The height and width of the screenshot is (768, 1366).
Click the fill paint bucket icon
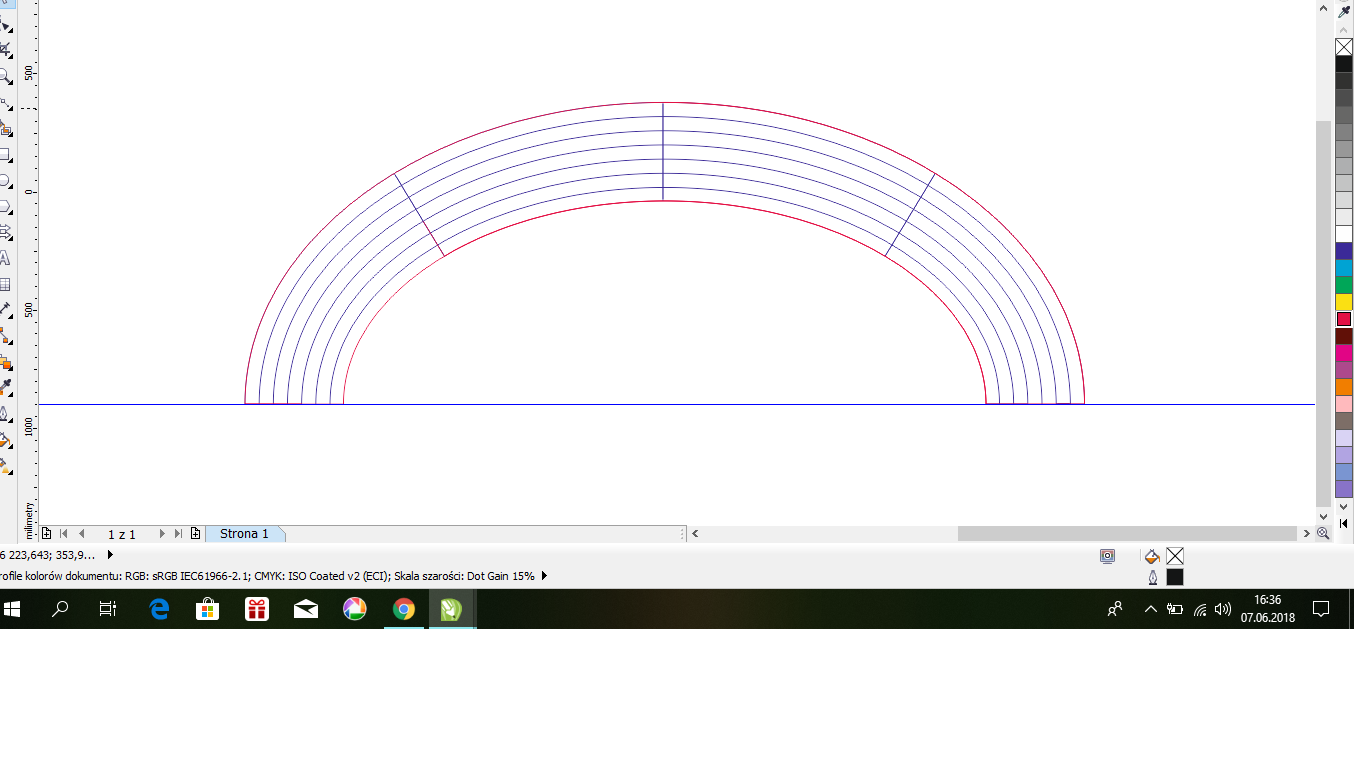coord(1152,556)
